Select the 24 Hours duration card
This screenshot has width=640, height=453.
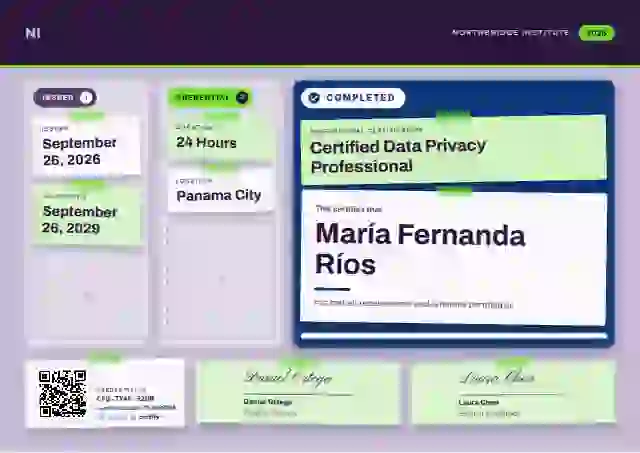(x=220, y=138)
